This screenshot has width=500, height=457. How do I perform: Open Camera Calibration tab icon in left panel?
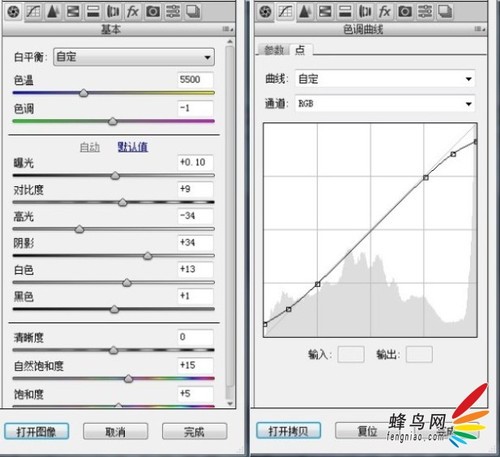(x=153, y=12)
